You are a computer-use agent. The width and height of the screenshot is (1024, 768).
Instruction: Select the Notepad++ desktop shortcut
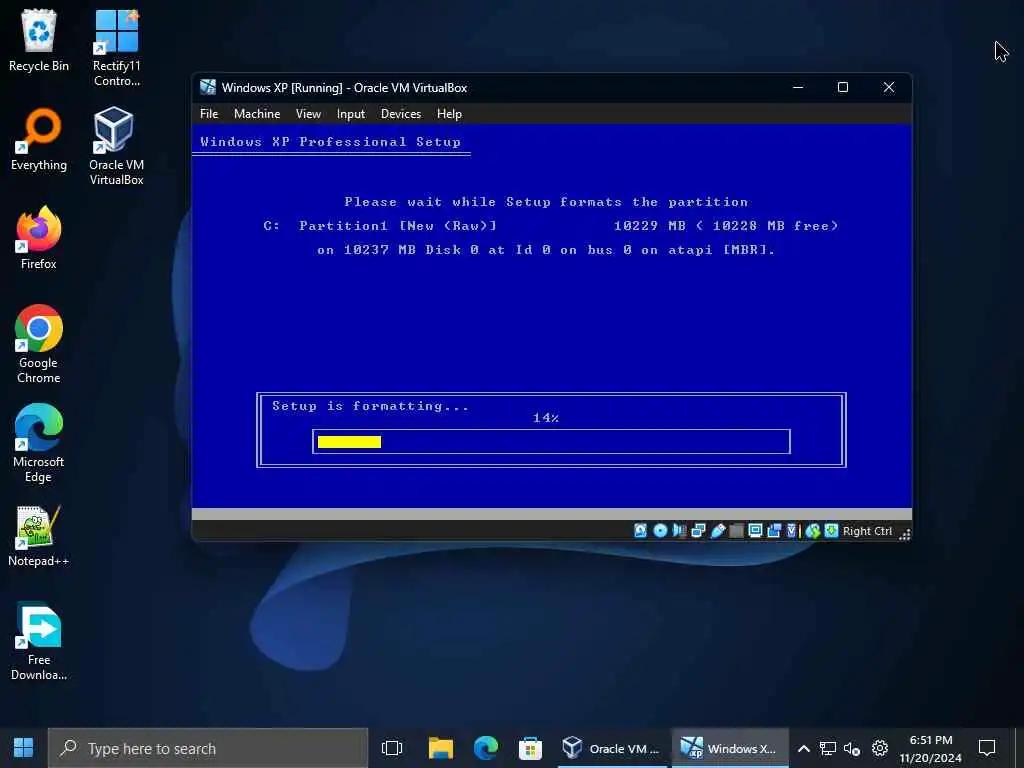point(39,536)
